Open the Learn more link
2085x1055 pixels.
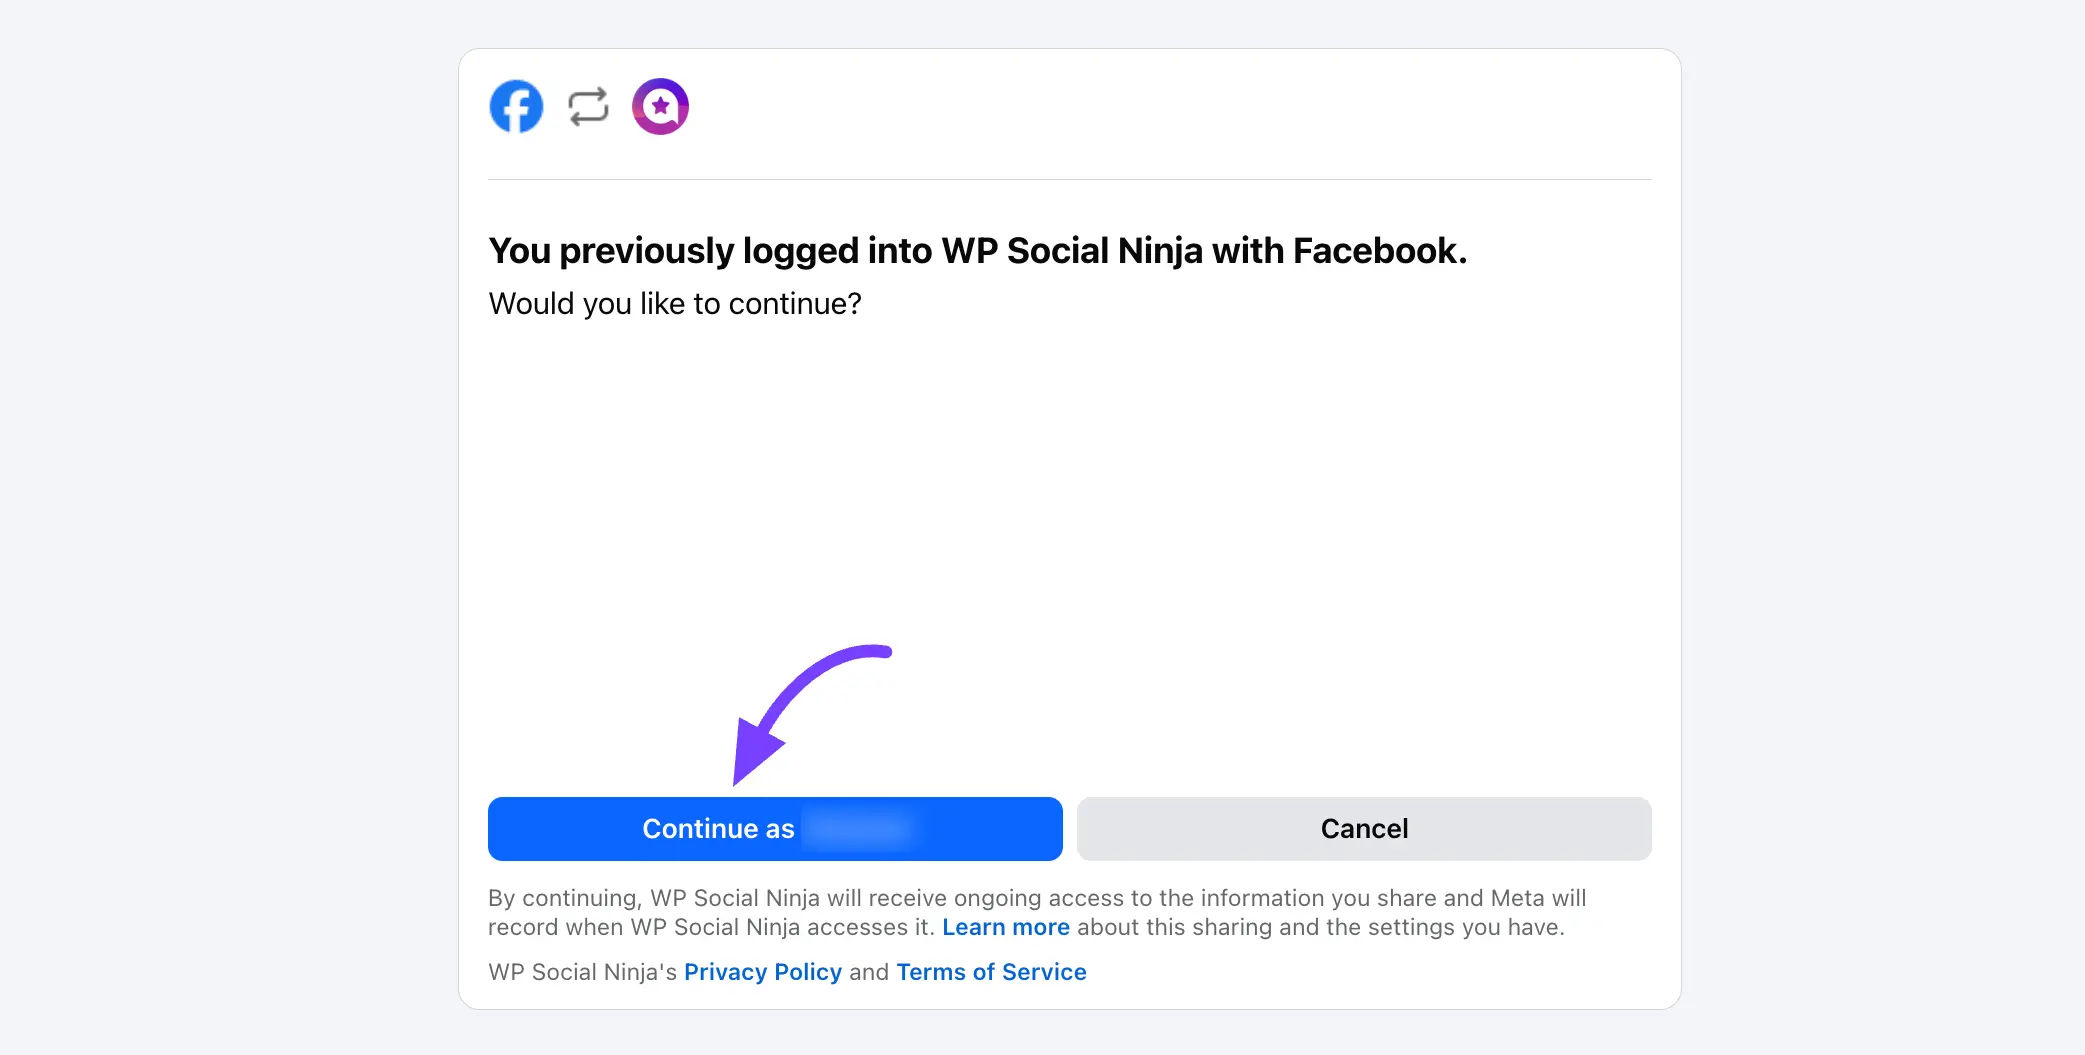[x=1006, y=927]
